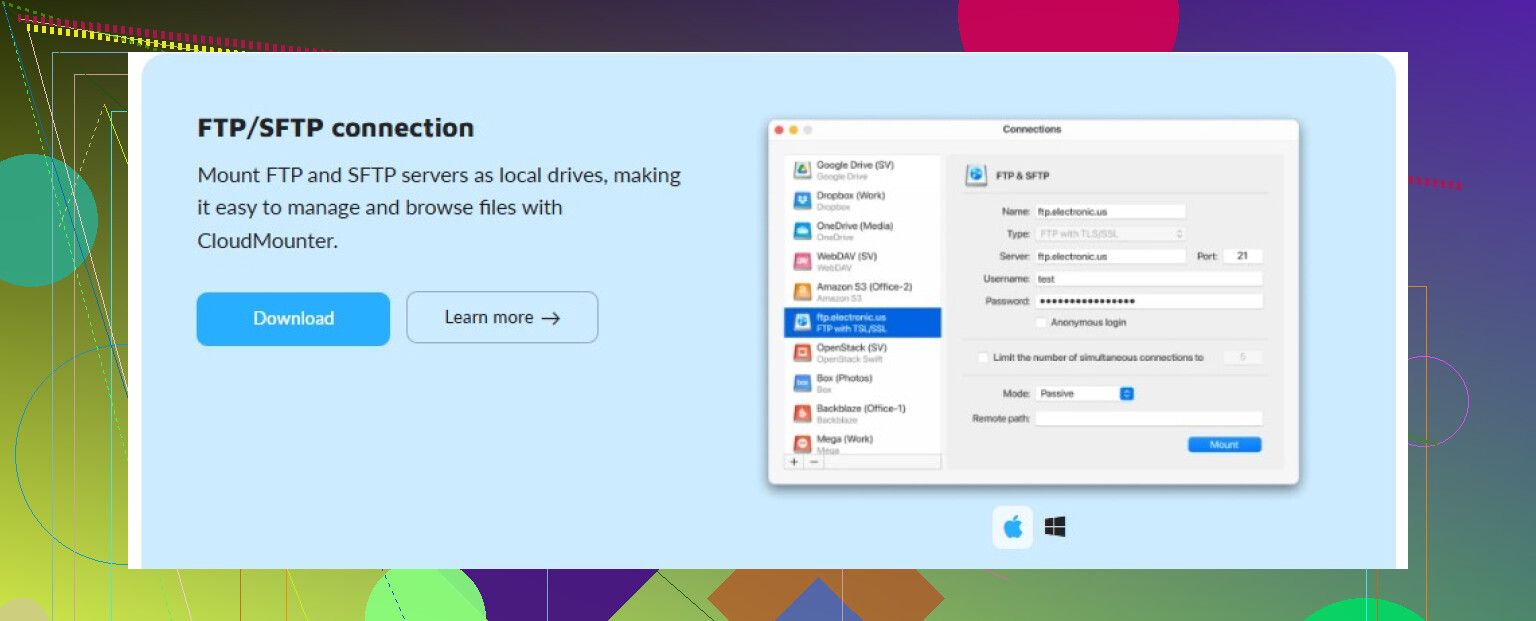Minimize the Connections window
1536x621 pixels.
point(794,130)
